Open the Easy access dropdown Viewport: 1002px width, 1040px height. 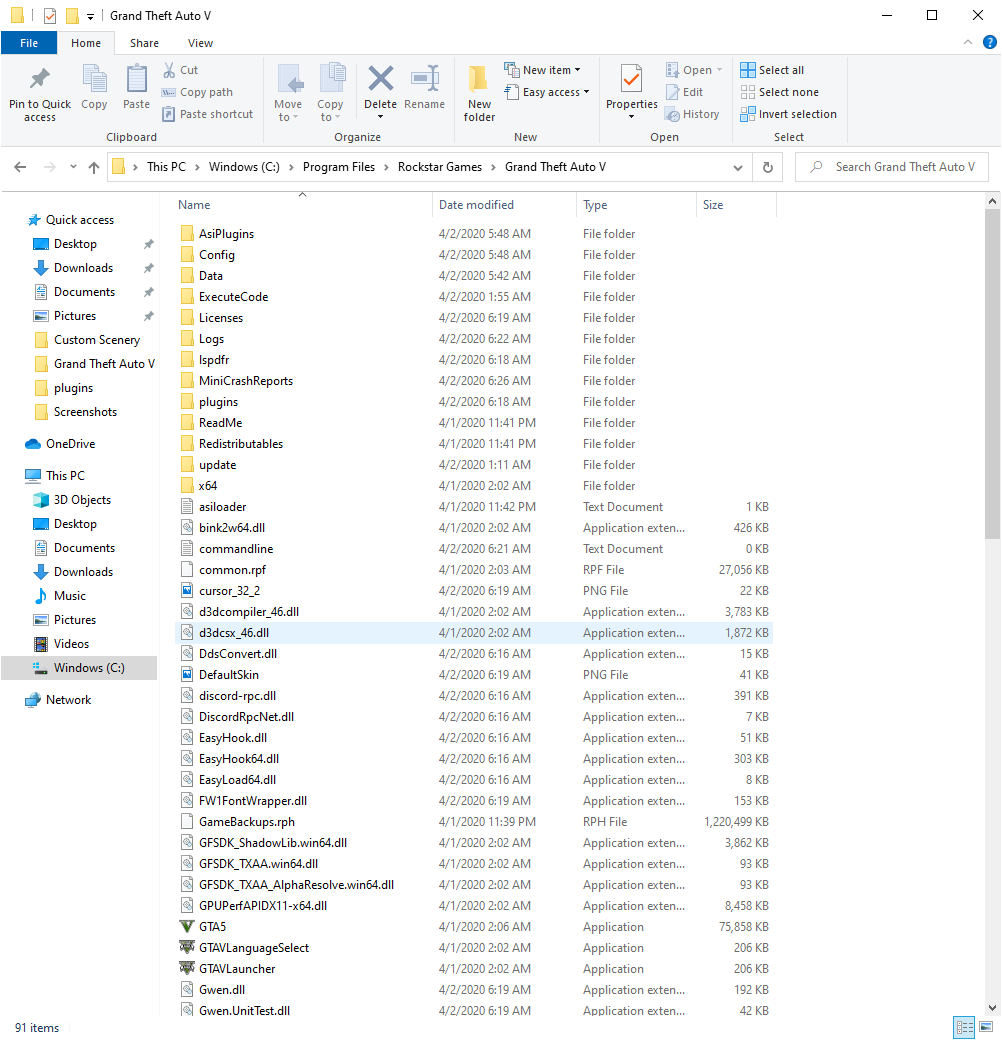pyautogui.click(x=548, y=92)
